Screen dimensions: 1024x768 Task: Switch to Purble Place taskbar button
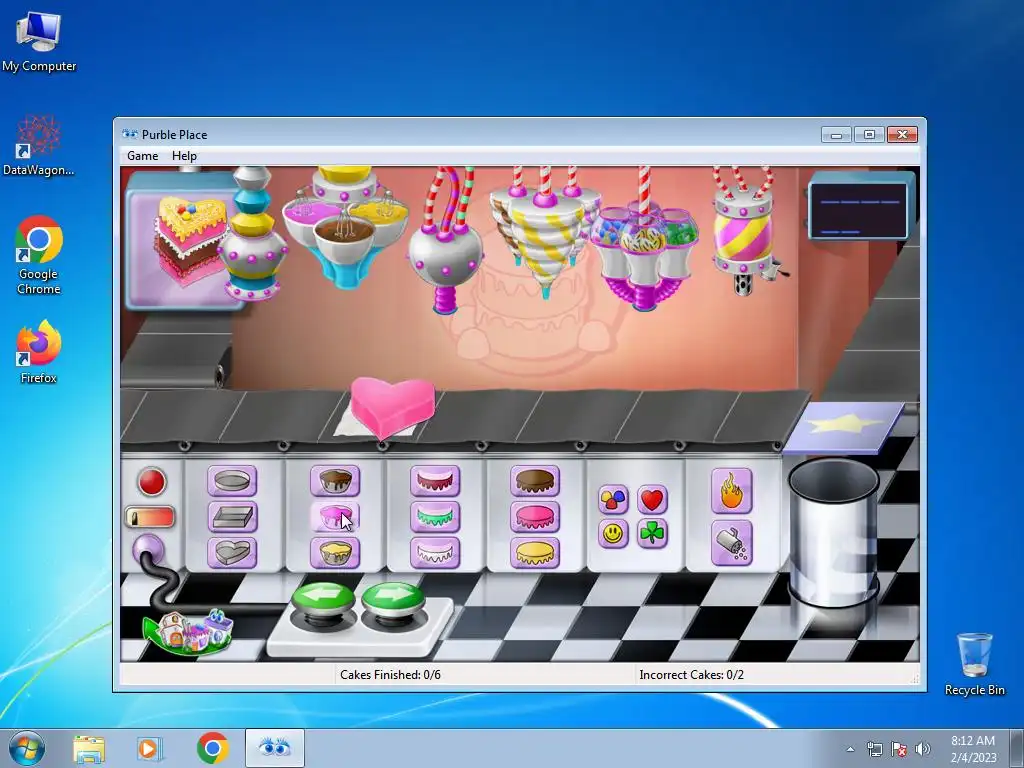[x=274, y=748]
